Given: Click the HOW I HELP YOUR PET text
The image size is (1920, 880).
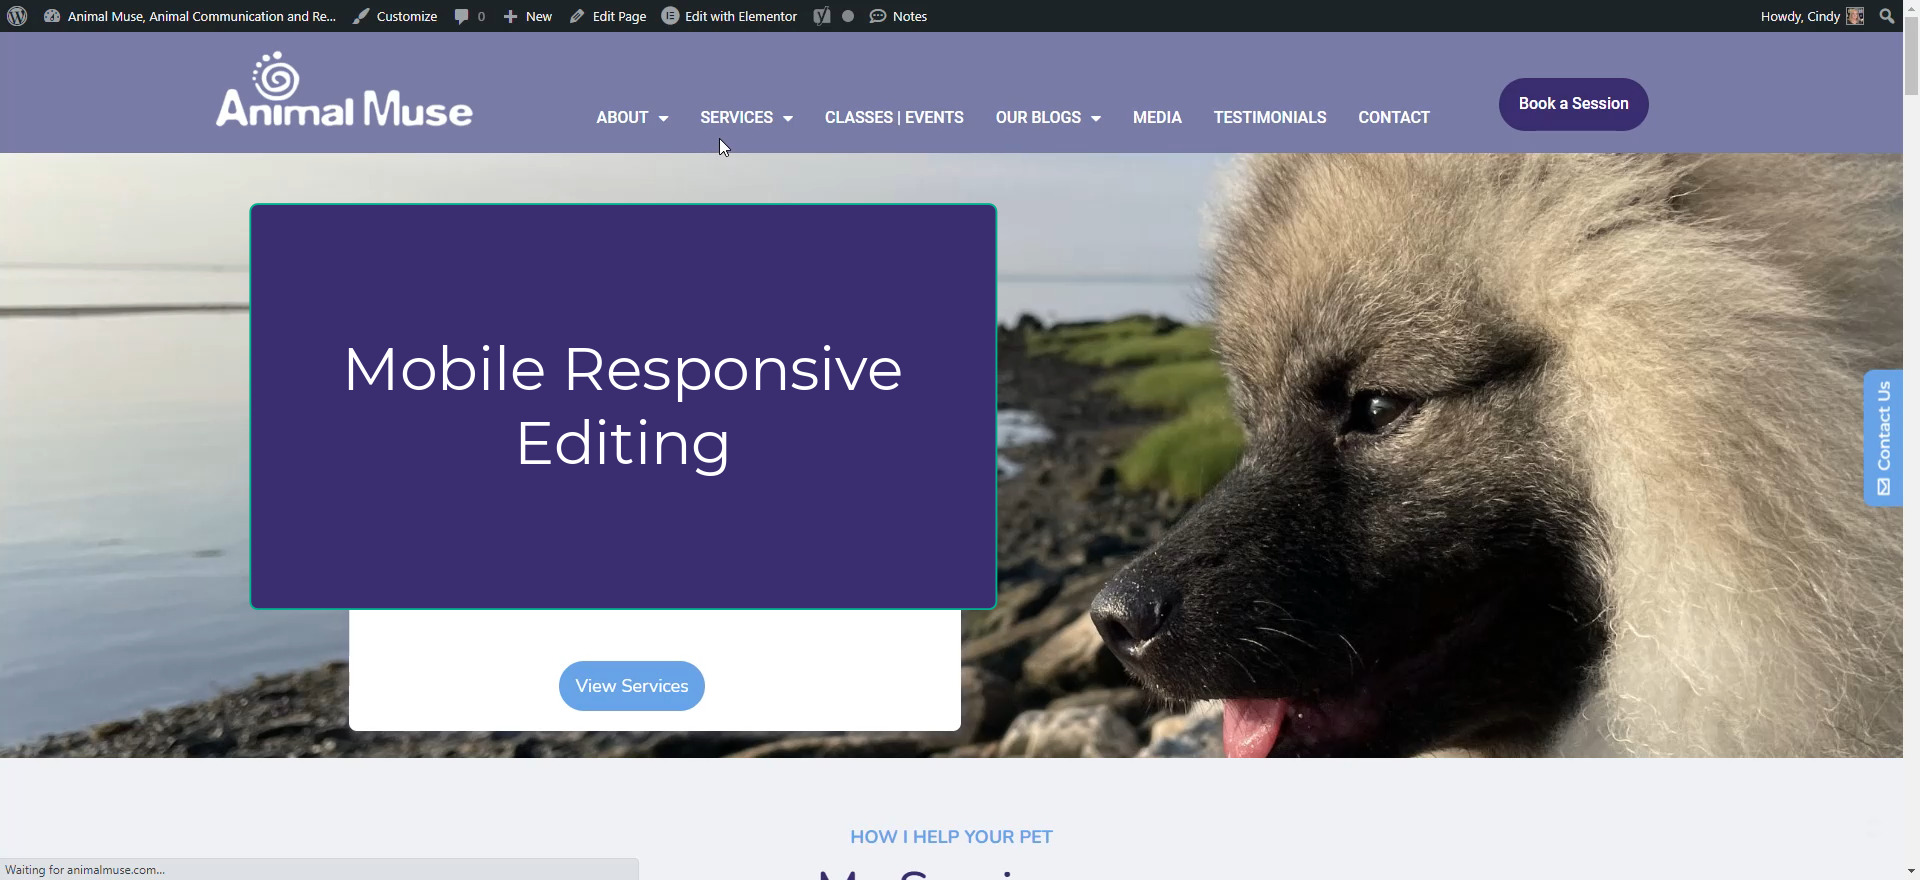Looking at the screenshot, I should (x=951, y=837).
